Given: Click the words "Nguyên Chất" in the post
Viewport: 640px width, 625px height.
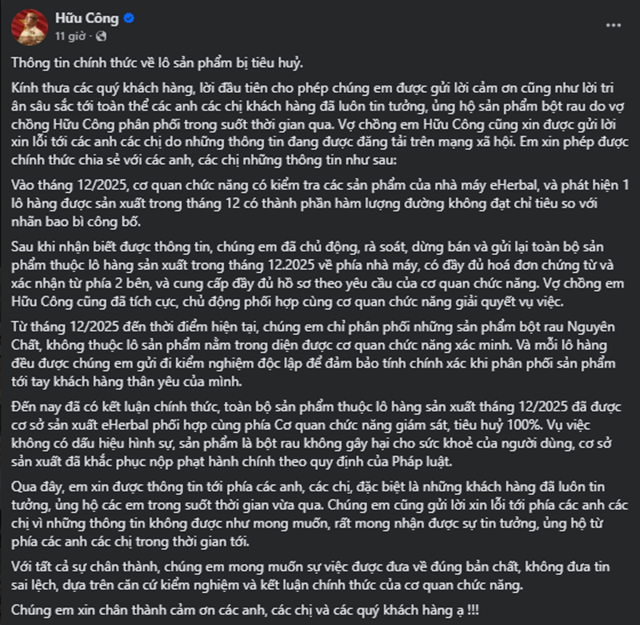Looking at the screenshot, I should pyautogui.click(x=591, y=327).
